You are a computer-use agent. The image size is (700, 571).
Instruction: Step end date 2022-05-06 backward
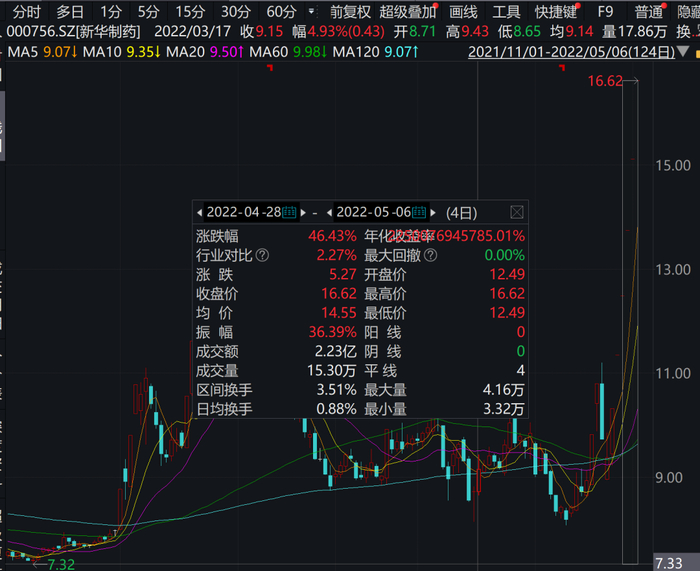pyautogui.click(x=329, y=213)
